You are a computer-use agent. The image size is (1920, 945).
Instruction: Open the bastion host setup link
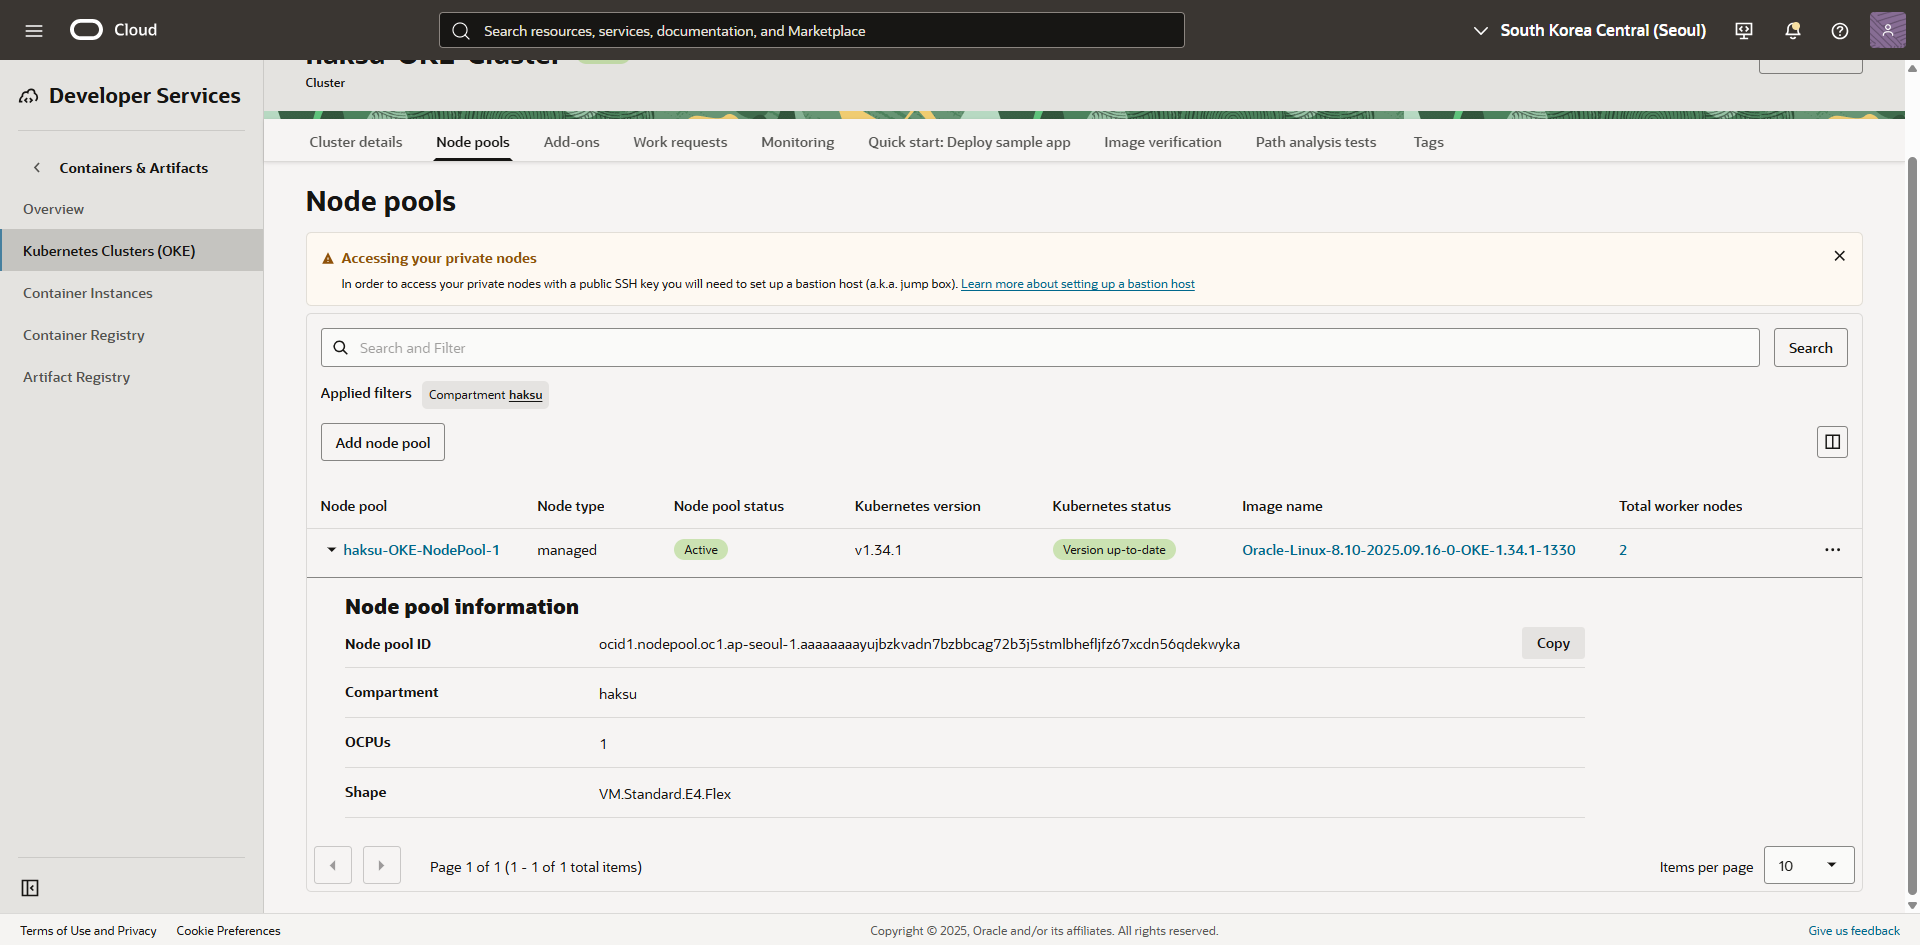[x=1077, y=284]
